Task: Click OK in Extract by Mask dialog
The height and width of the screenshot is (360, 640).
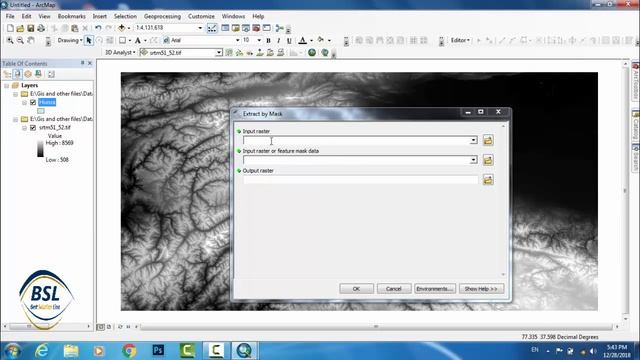Action: [356, 289]
